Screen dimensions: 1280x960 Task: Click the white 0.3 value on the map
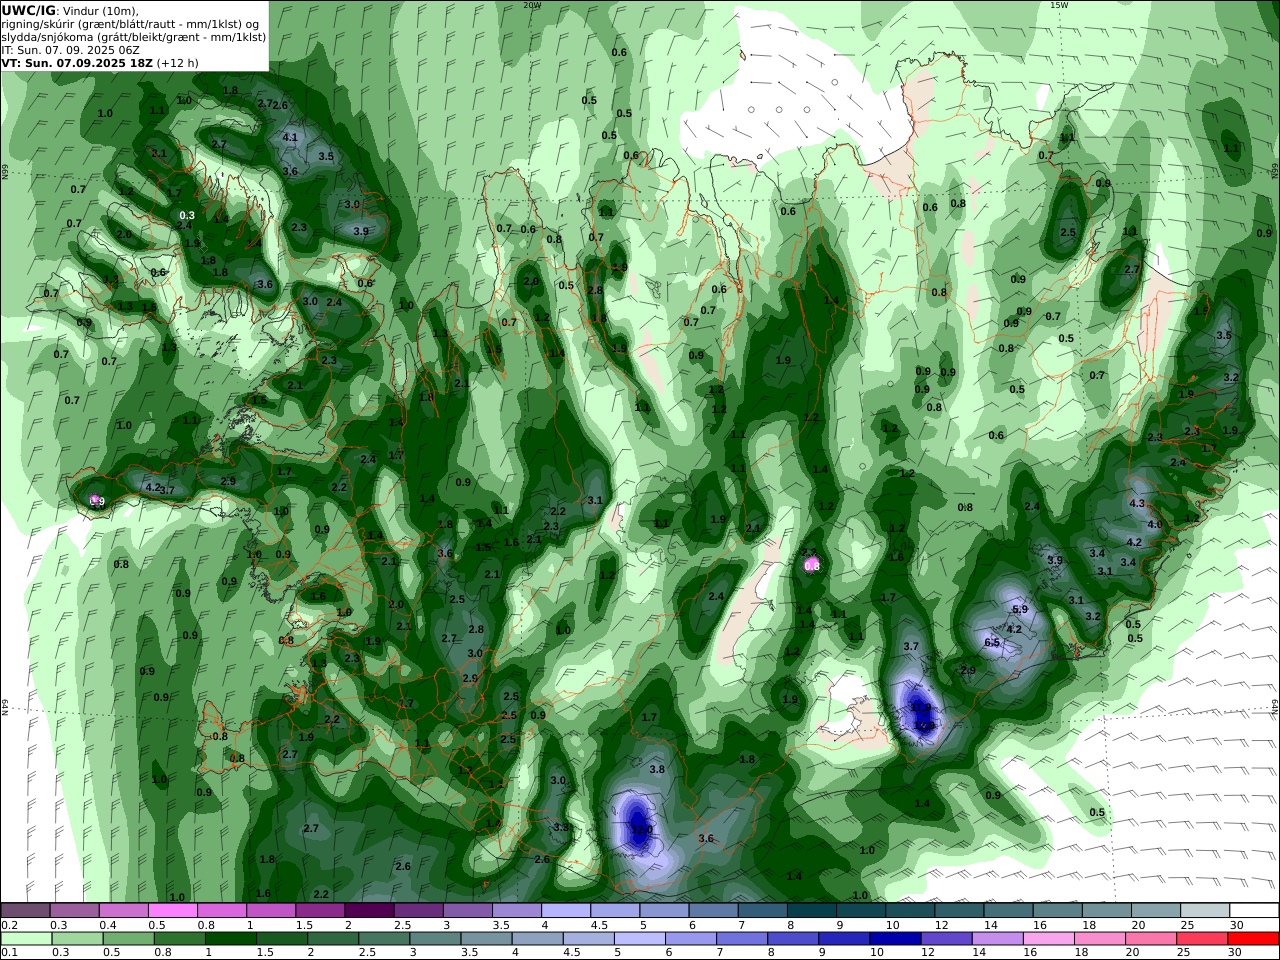[187, 215]
